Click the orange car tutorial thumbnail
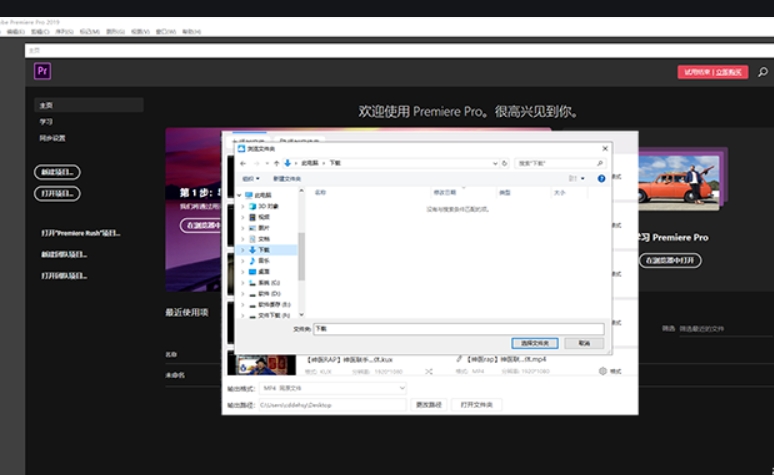This screenshot has width=774, height=475. (679, 182)
